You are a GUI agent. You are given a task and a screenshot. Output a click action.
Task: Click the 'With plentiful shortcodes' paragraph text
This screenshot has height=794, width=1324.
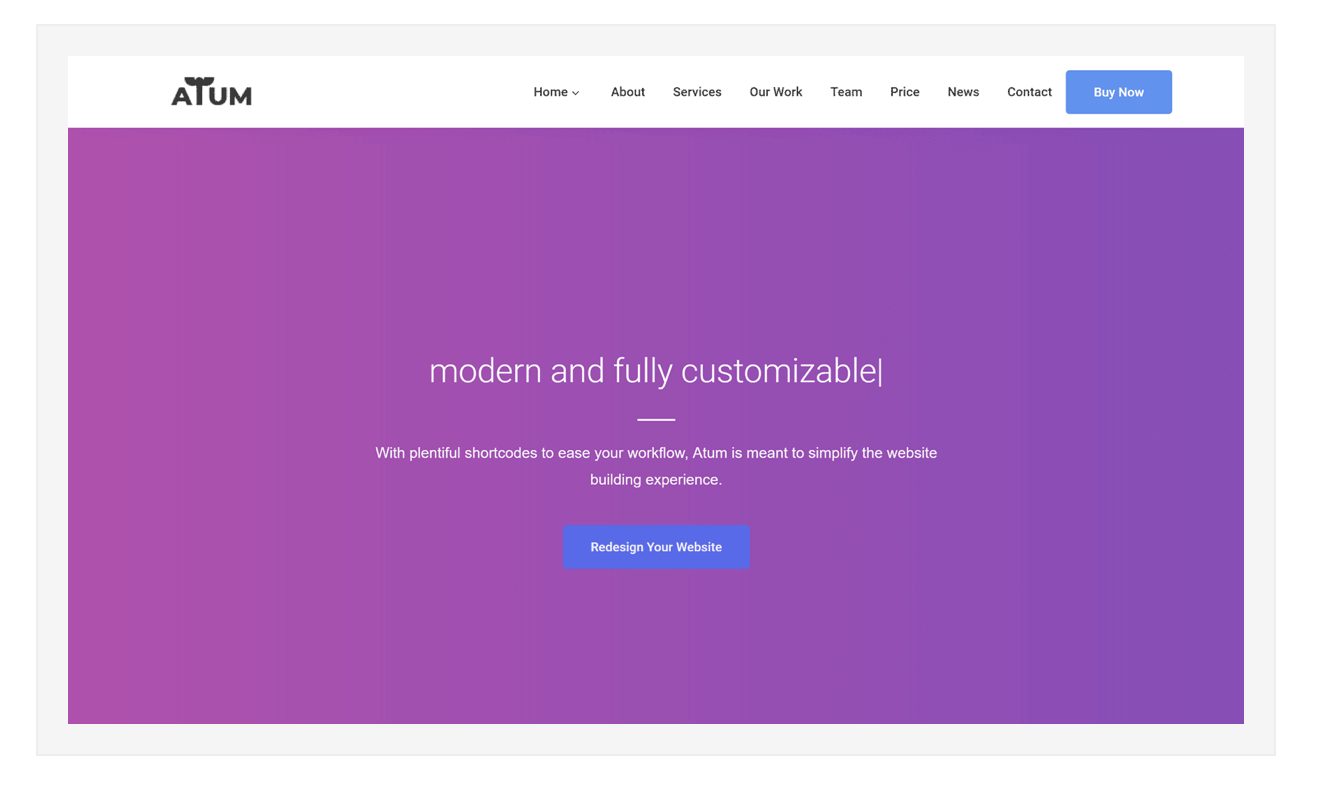click(x=656, y=466)
